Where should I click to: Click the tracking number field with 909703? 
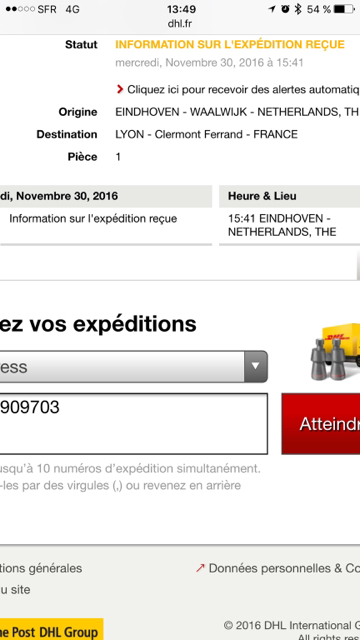(x=134, y=424)
